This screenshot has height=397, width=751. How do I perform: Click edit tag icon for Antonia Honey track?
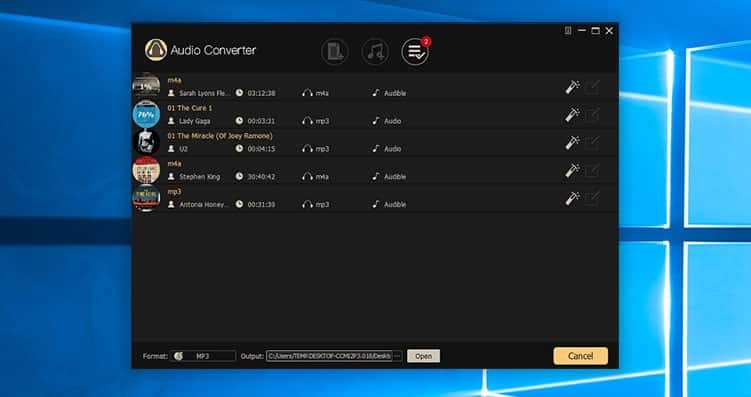(x=592, y=198)
